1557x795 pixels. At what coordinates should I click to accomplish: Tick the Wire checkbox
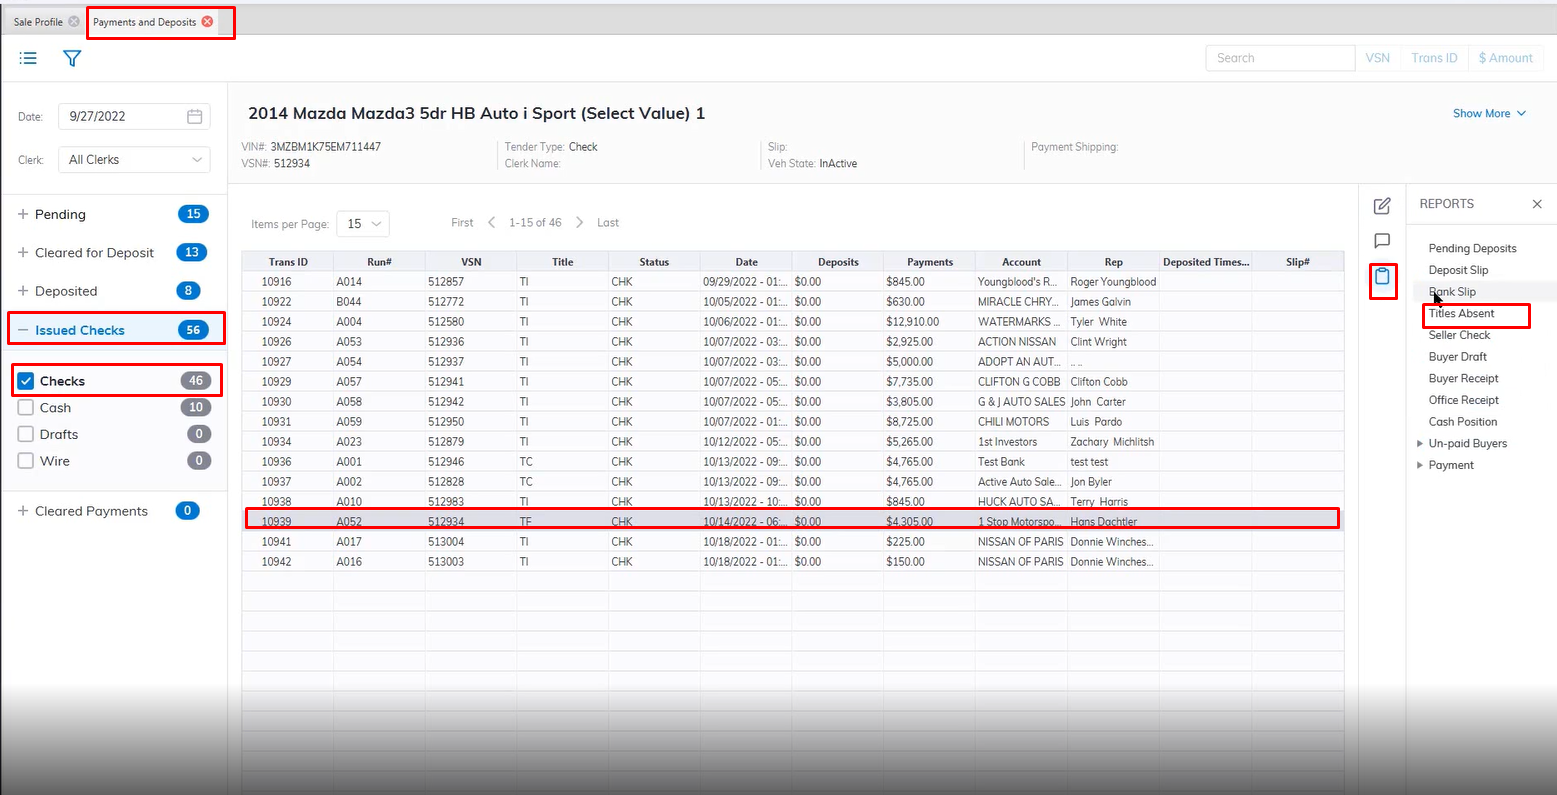click(x=26, y=461)
